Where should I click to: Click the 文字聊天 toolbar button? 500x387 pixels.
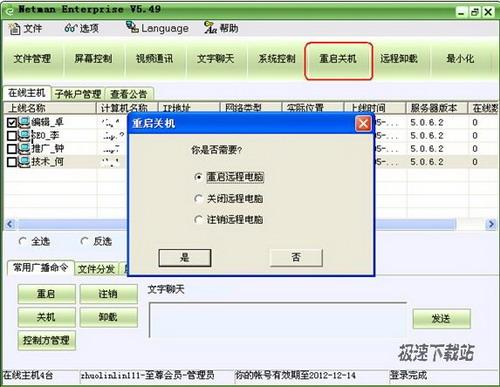(216, 59)
